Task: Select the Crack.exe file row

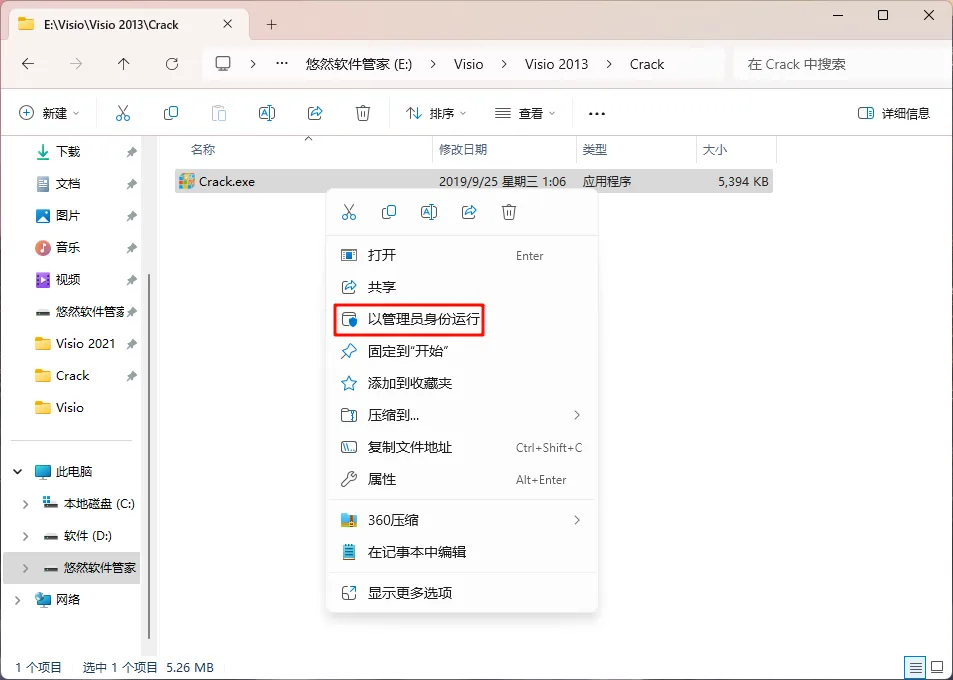Action: click(473, 181)
